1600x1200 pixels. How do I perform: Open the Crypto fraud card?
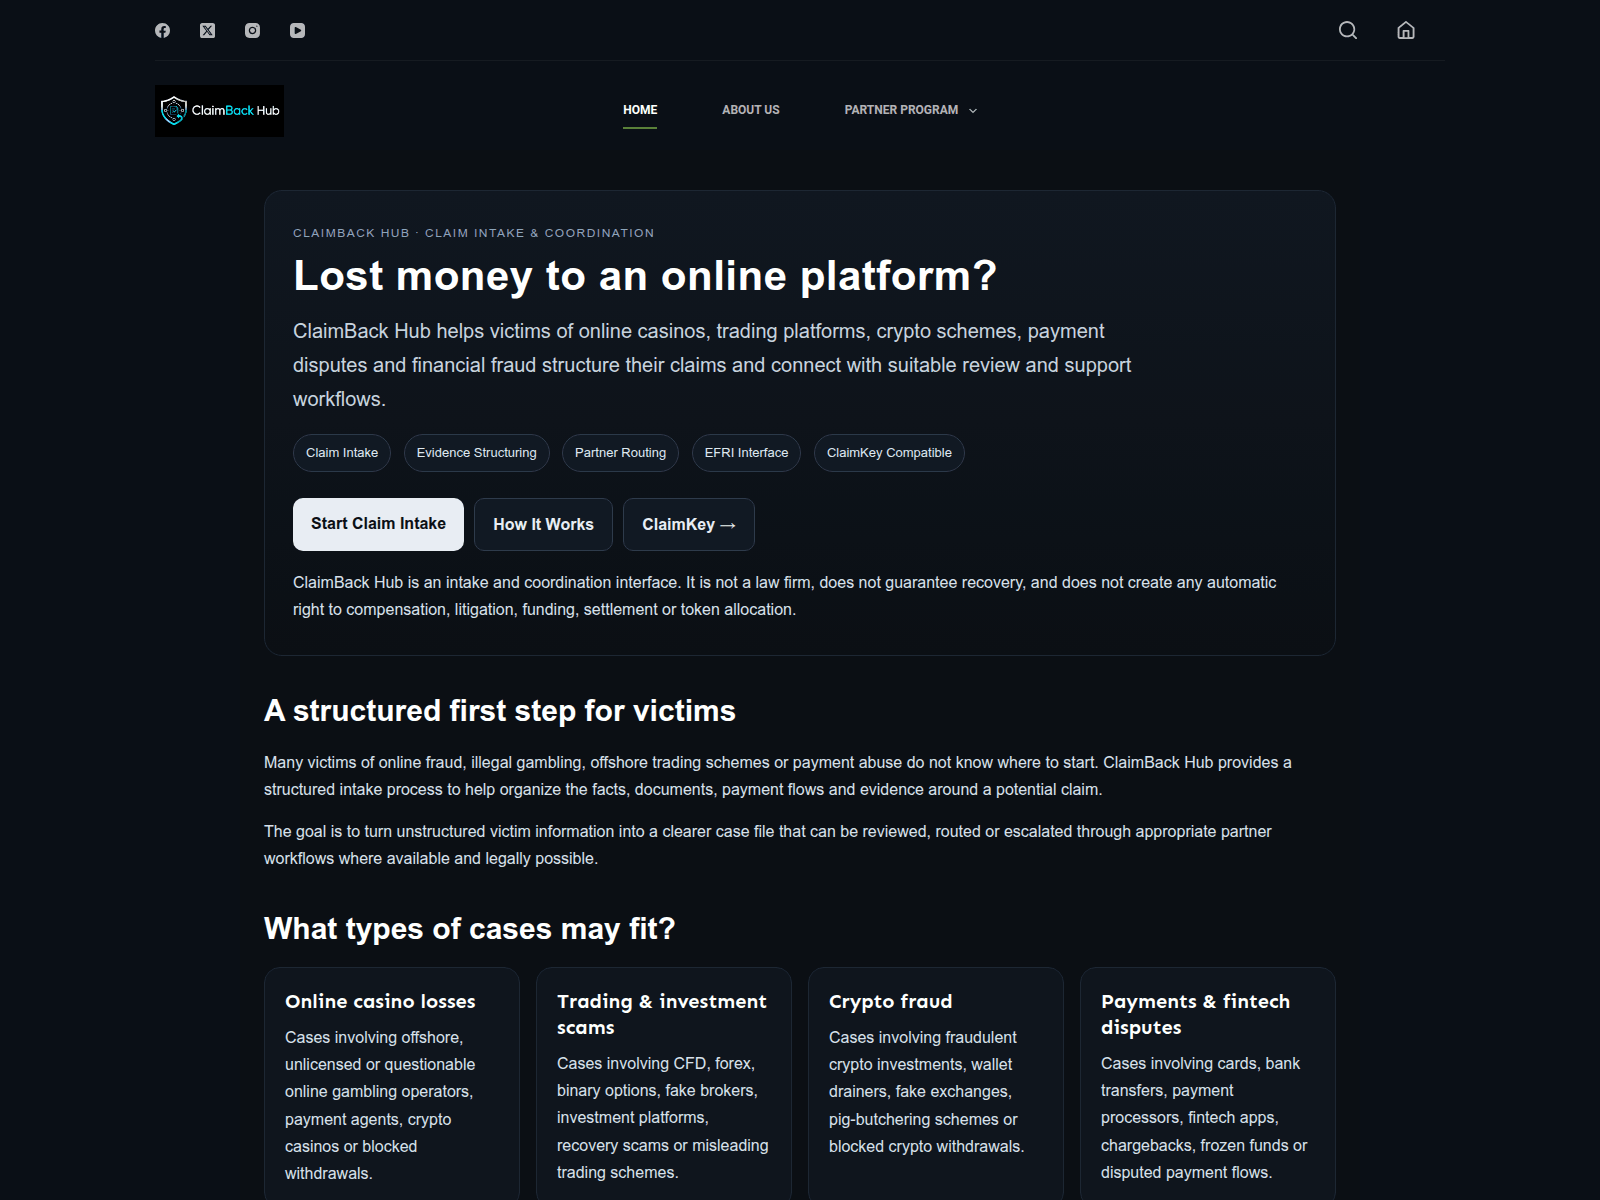click(936, 1083)
